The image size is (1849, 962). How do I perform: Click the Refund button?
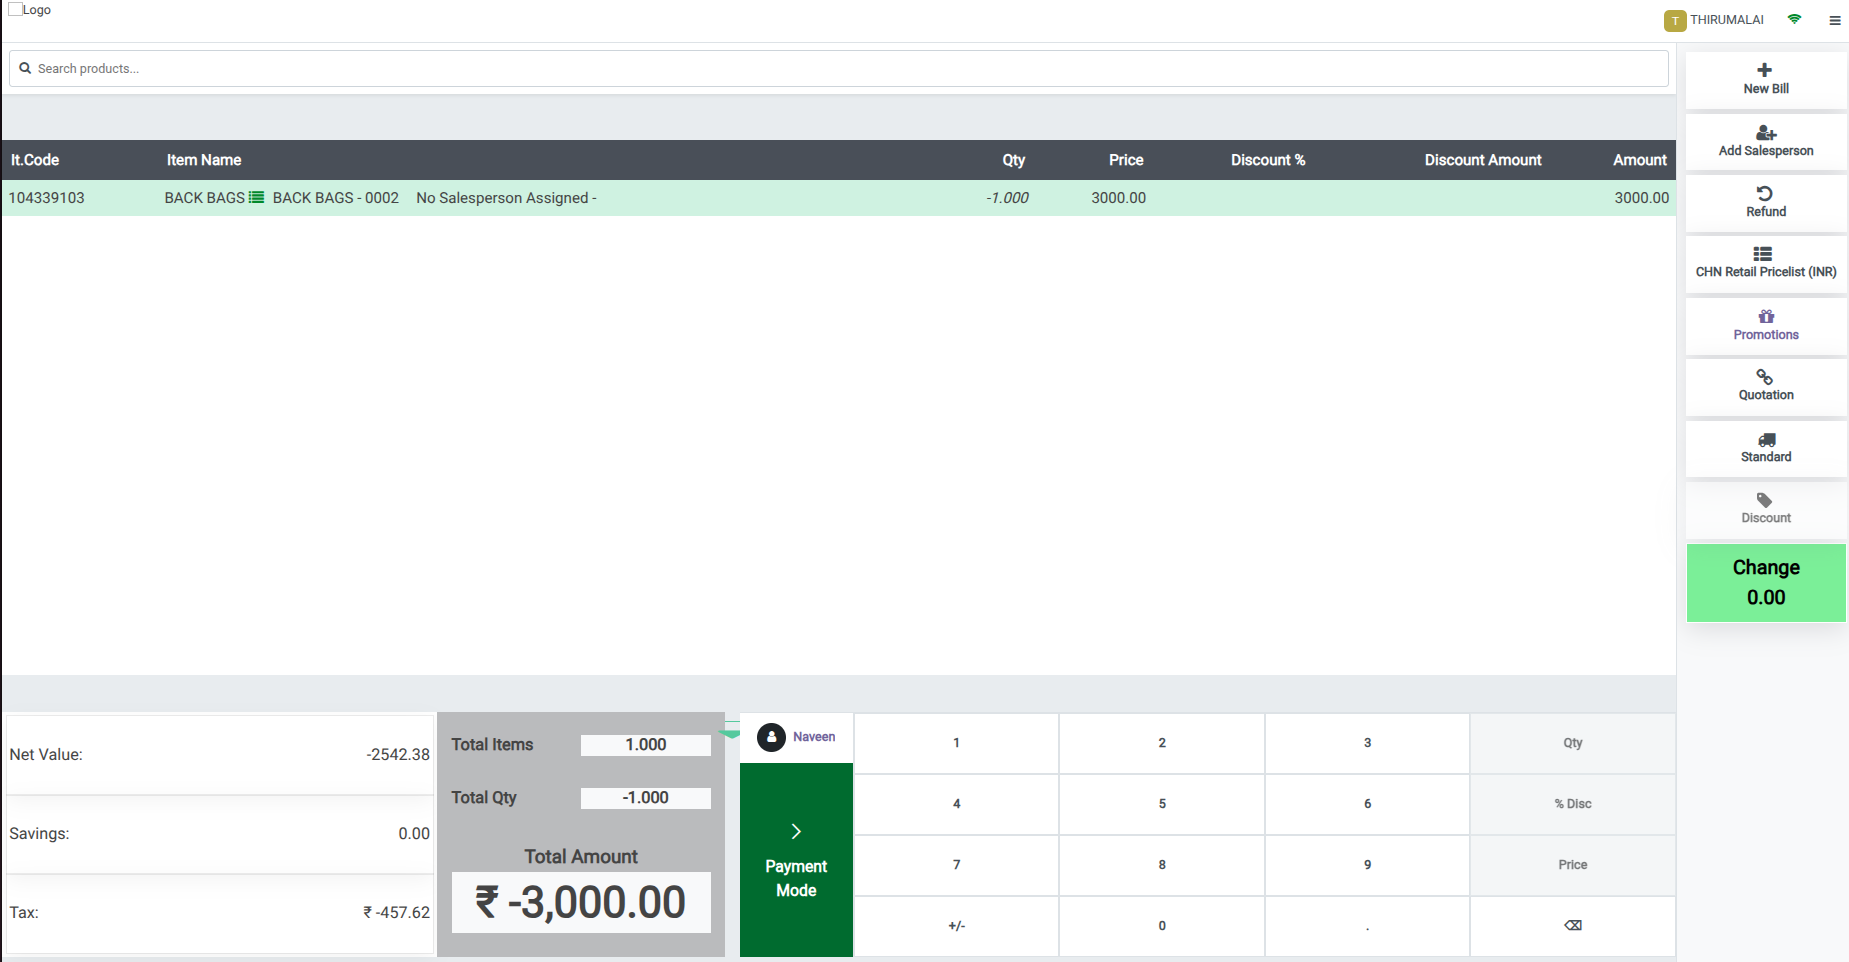coord(1766,203)
